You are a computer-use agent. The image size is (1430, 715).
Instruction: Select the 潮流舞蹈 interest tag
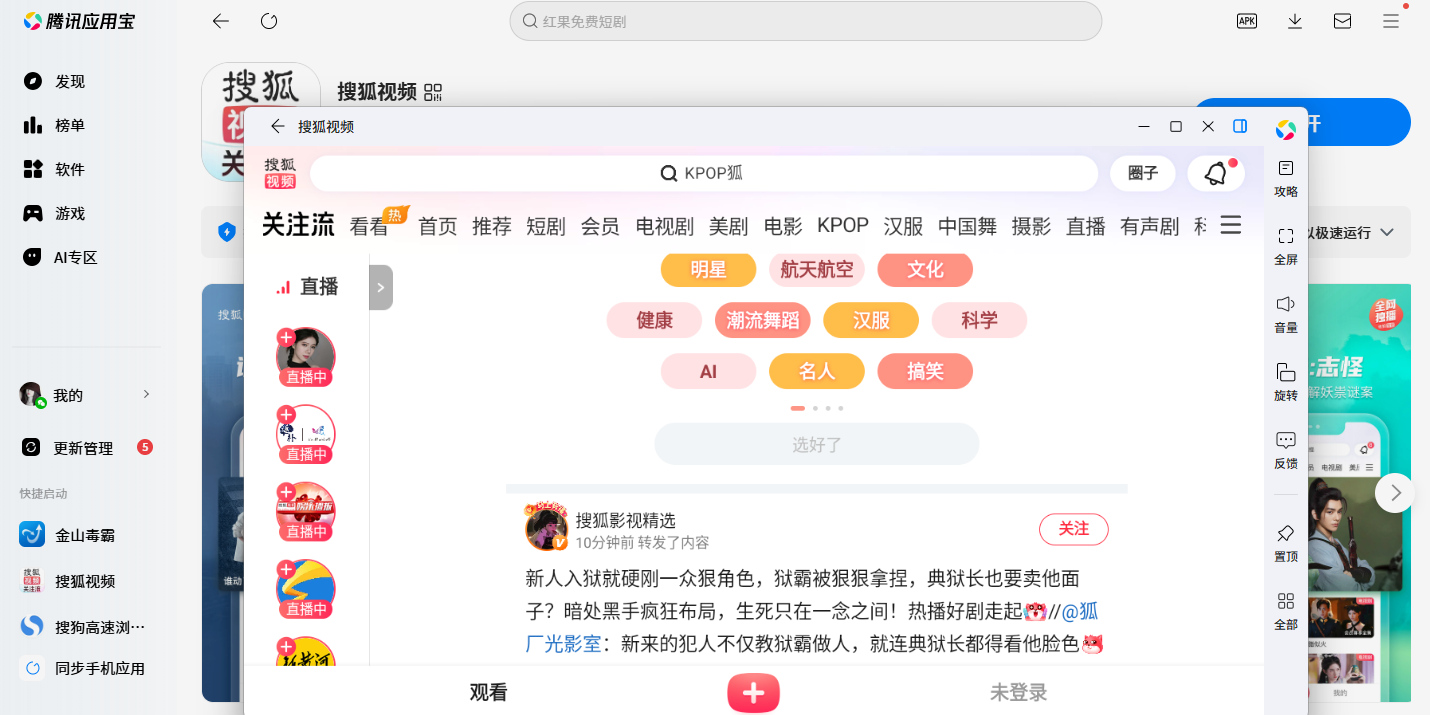click(x=763, y=320)
